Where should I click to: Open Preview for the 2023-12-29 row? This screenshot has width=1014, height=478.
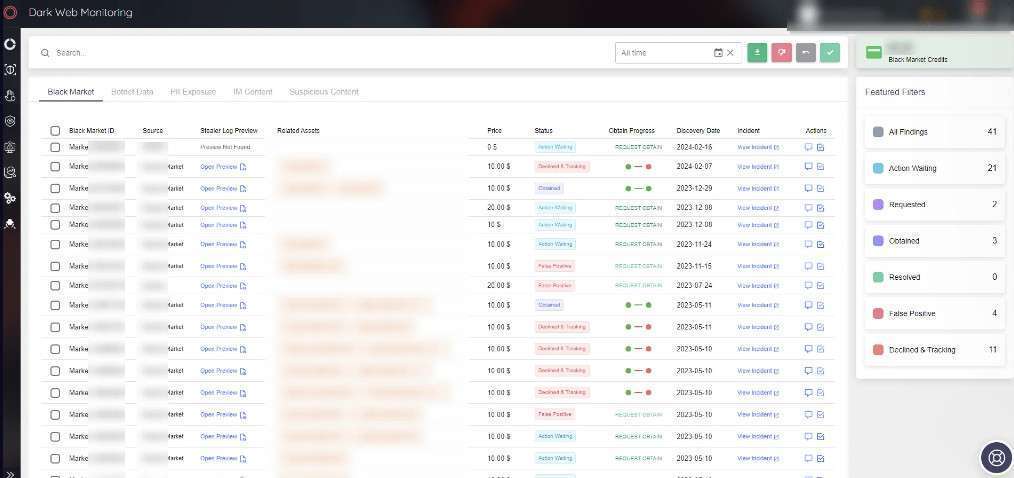pos(223,189)
